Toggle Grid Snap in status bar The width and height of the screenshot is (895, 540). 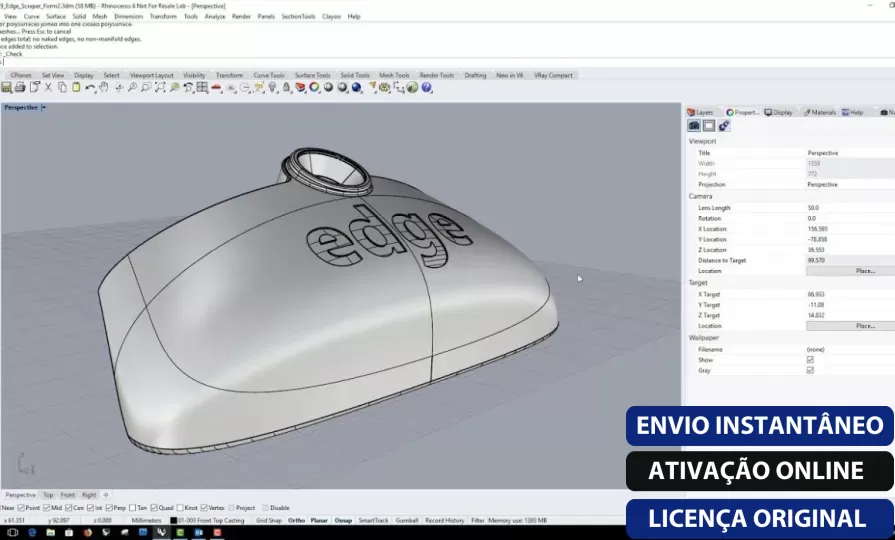(x=269, y=521)
